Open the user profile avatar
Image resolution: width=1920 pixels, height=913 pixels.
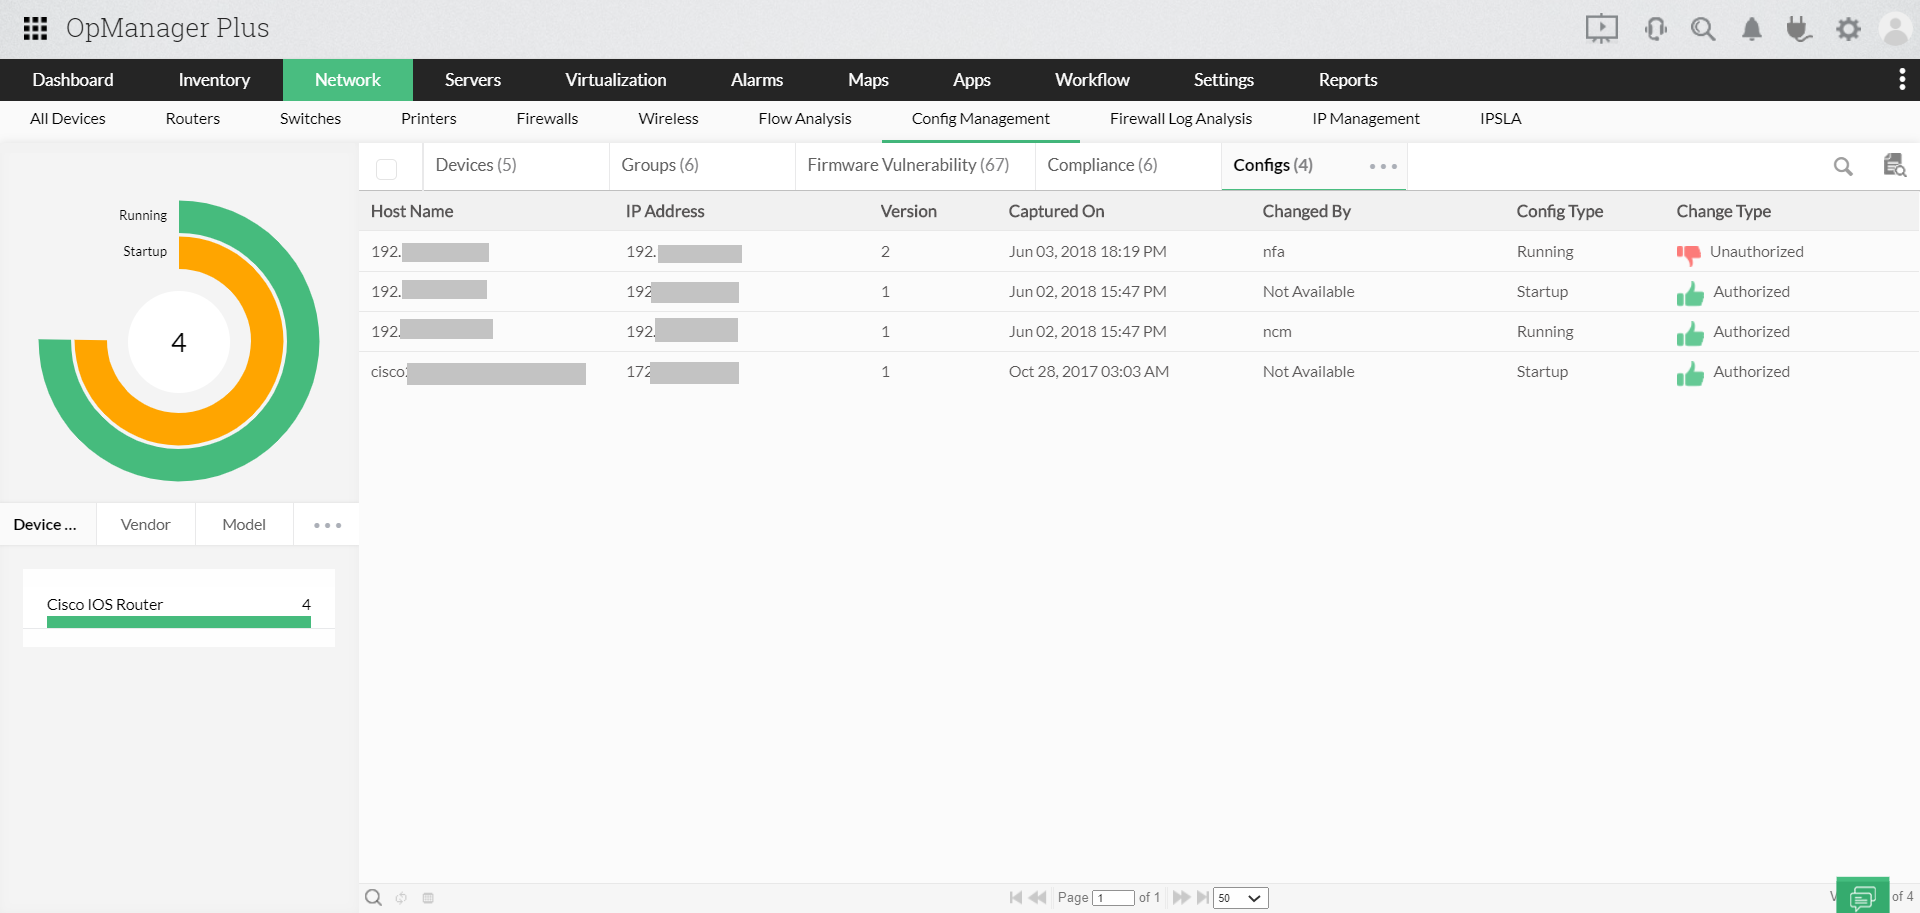(1896, 28)
